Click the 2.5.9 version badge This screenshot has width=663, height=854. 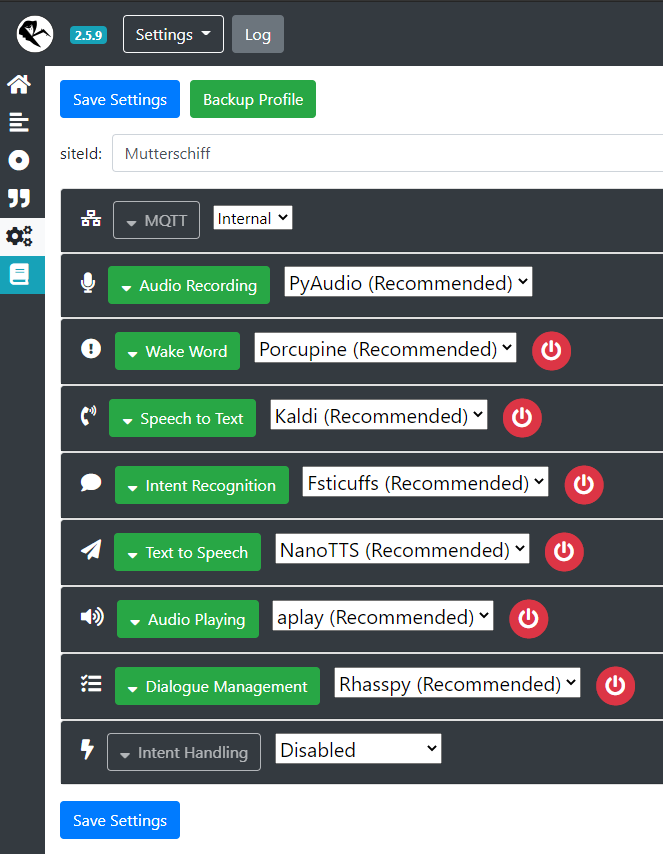pyautogui.click(x=88, y=35)
